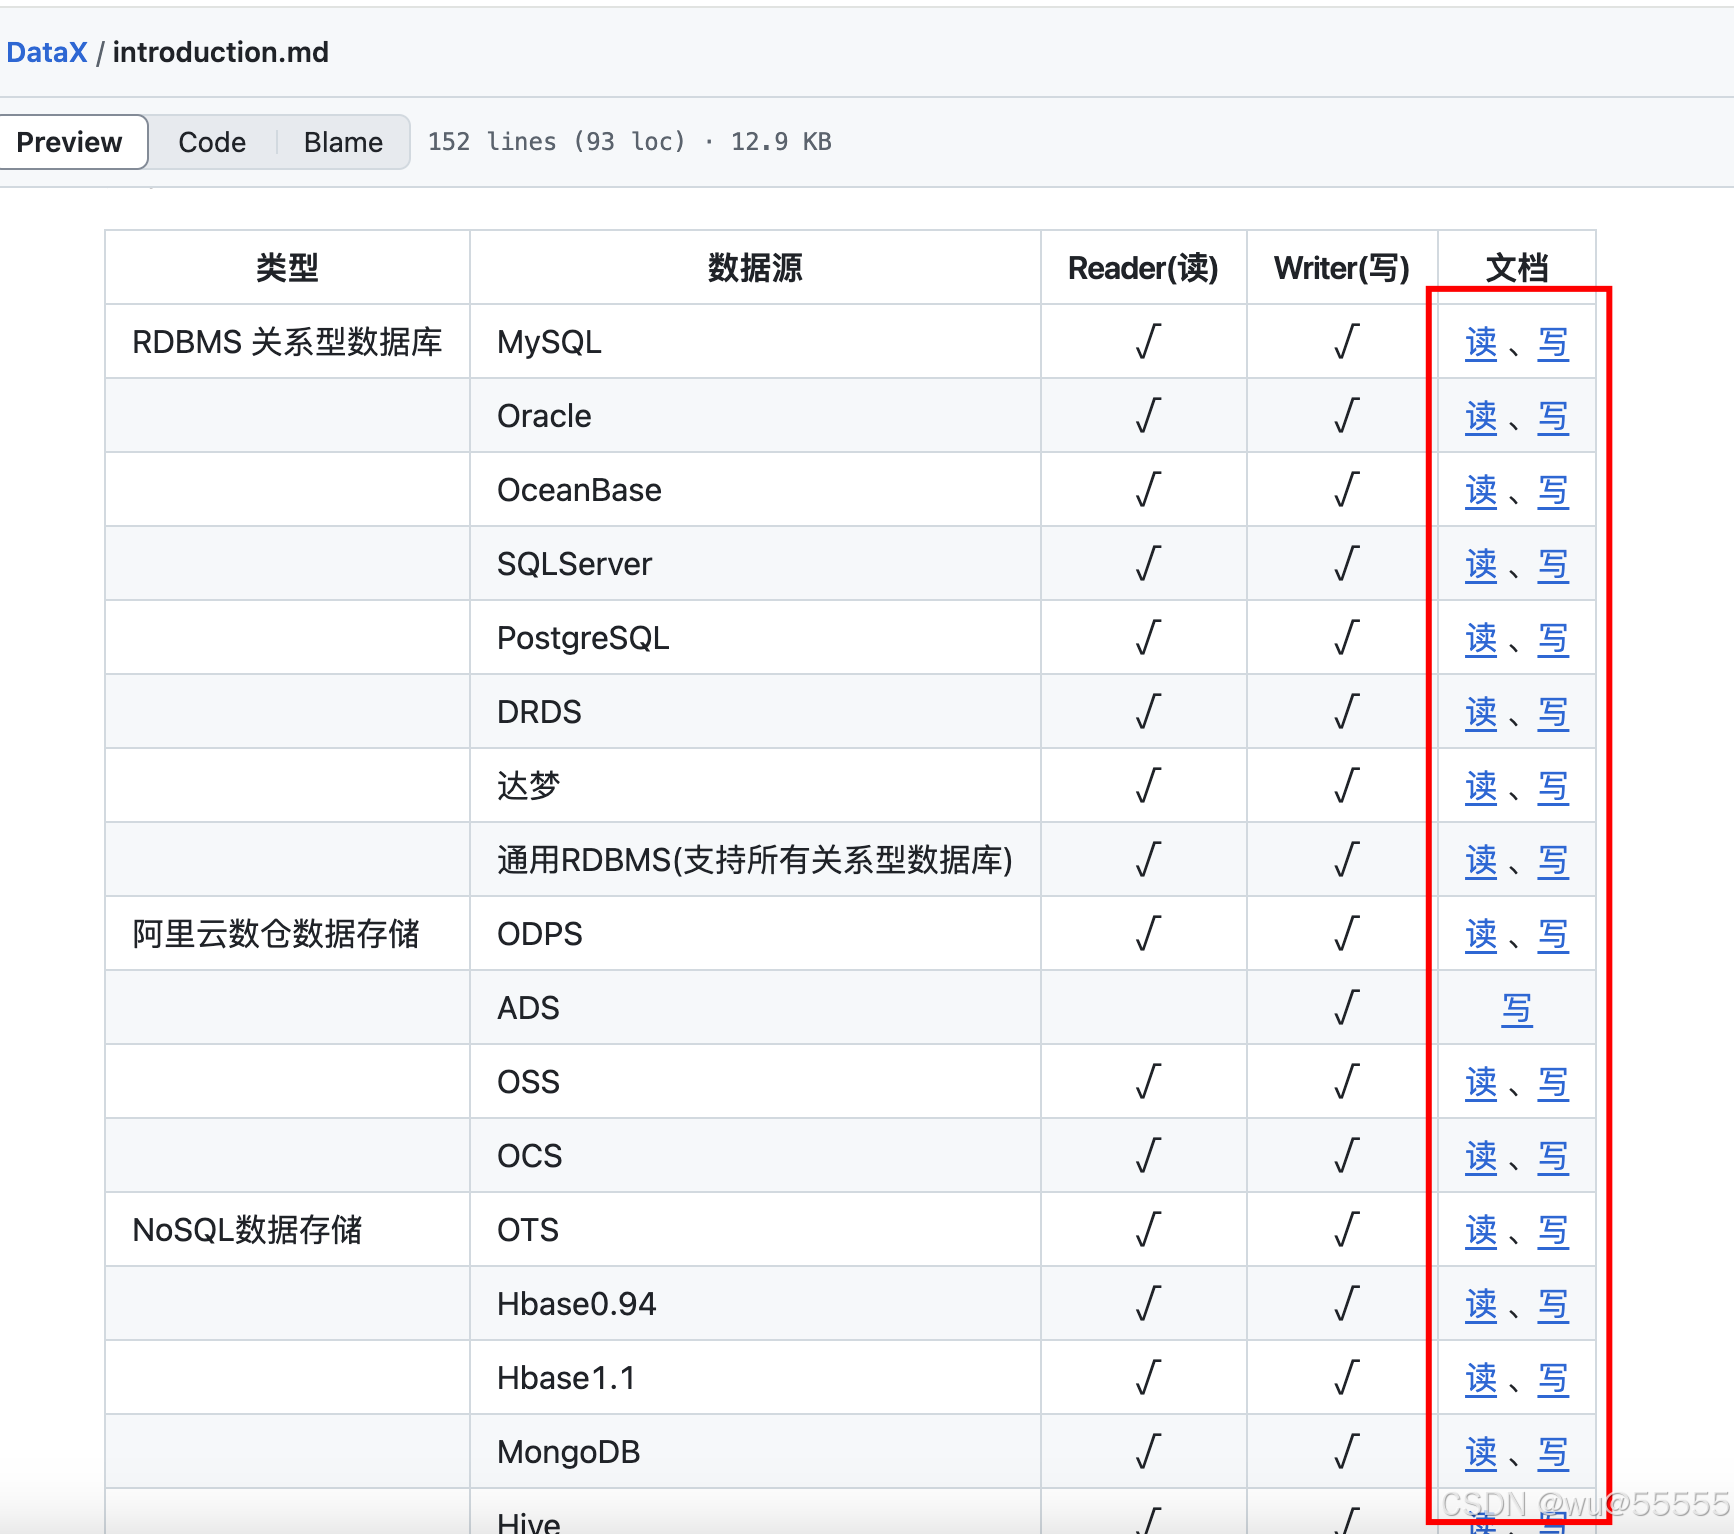Select the 通用RDBMS(支持所有关系型数据库) cell
Viewport: 1734px width, 1534px height.
pos(755,860)
